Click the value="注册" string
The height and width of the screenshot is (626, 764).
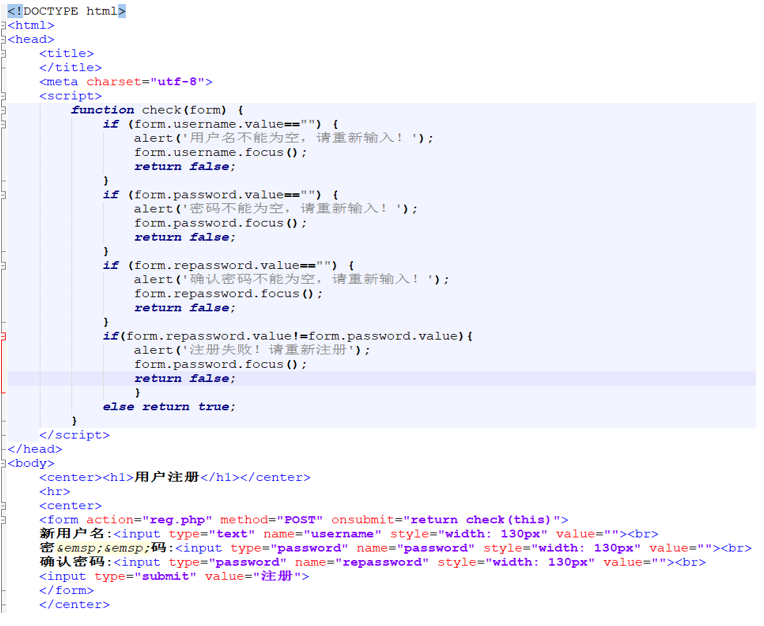(253, 576)
